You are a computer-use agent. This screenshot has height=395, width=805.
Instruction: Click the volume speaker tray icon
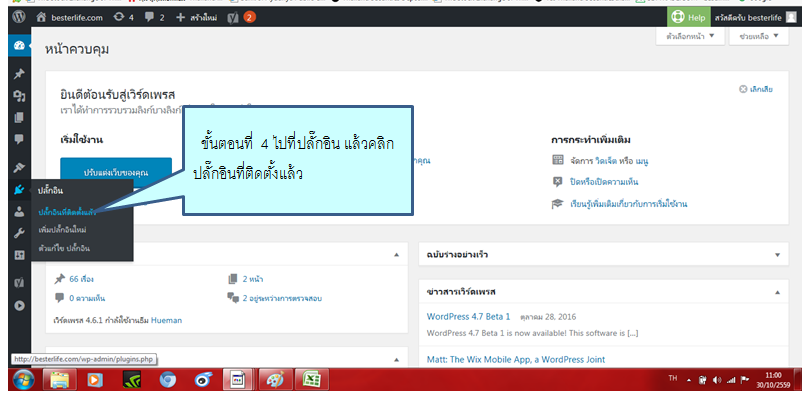pos(717,380)
